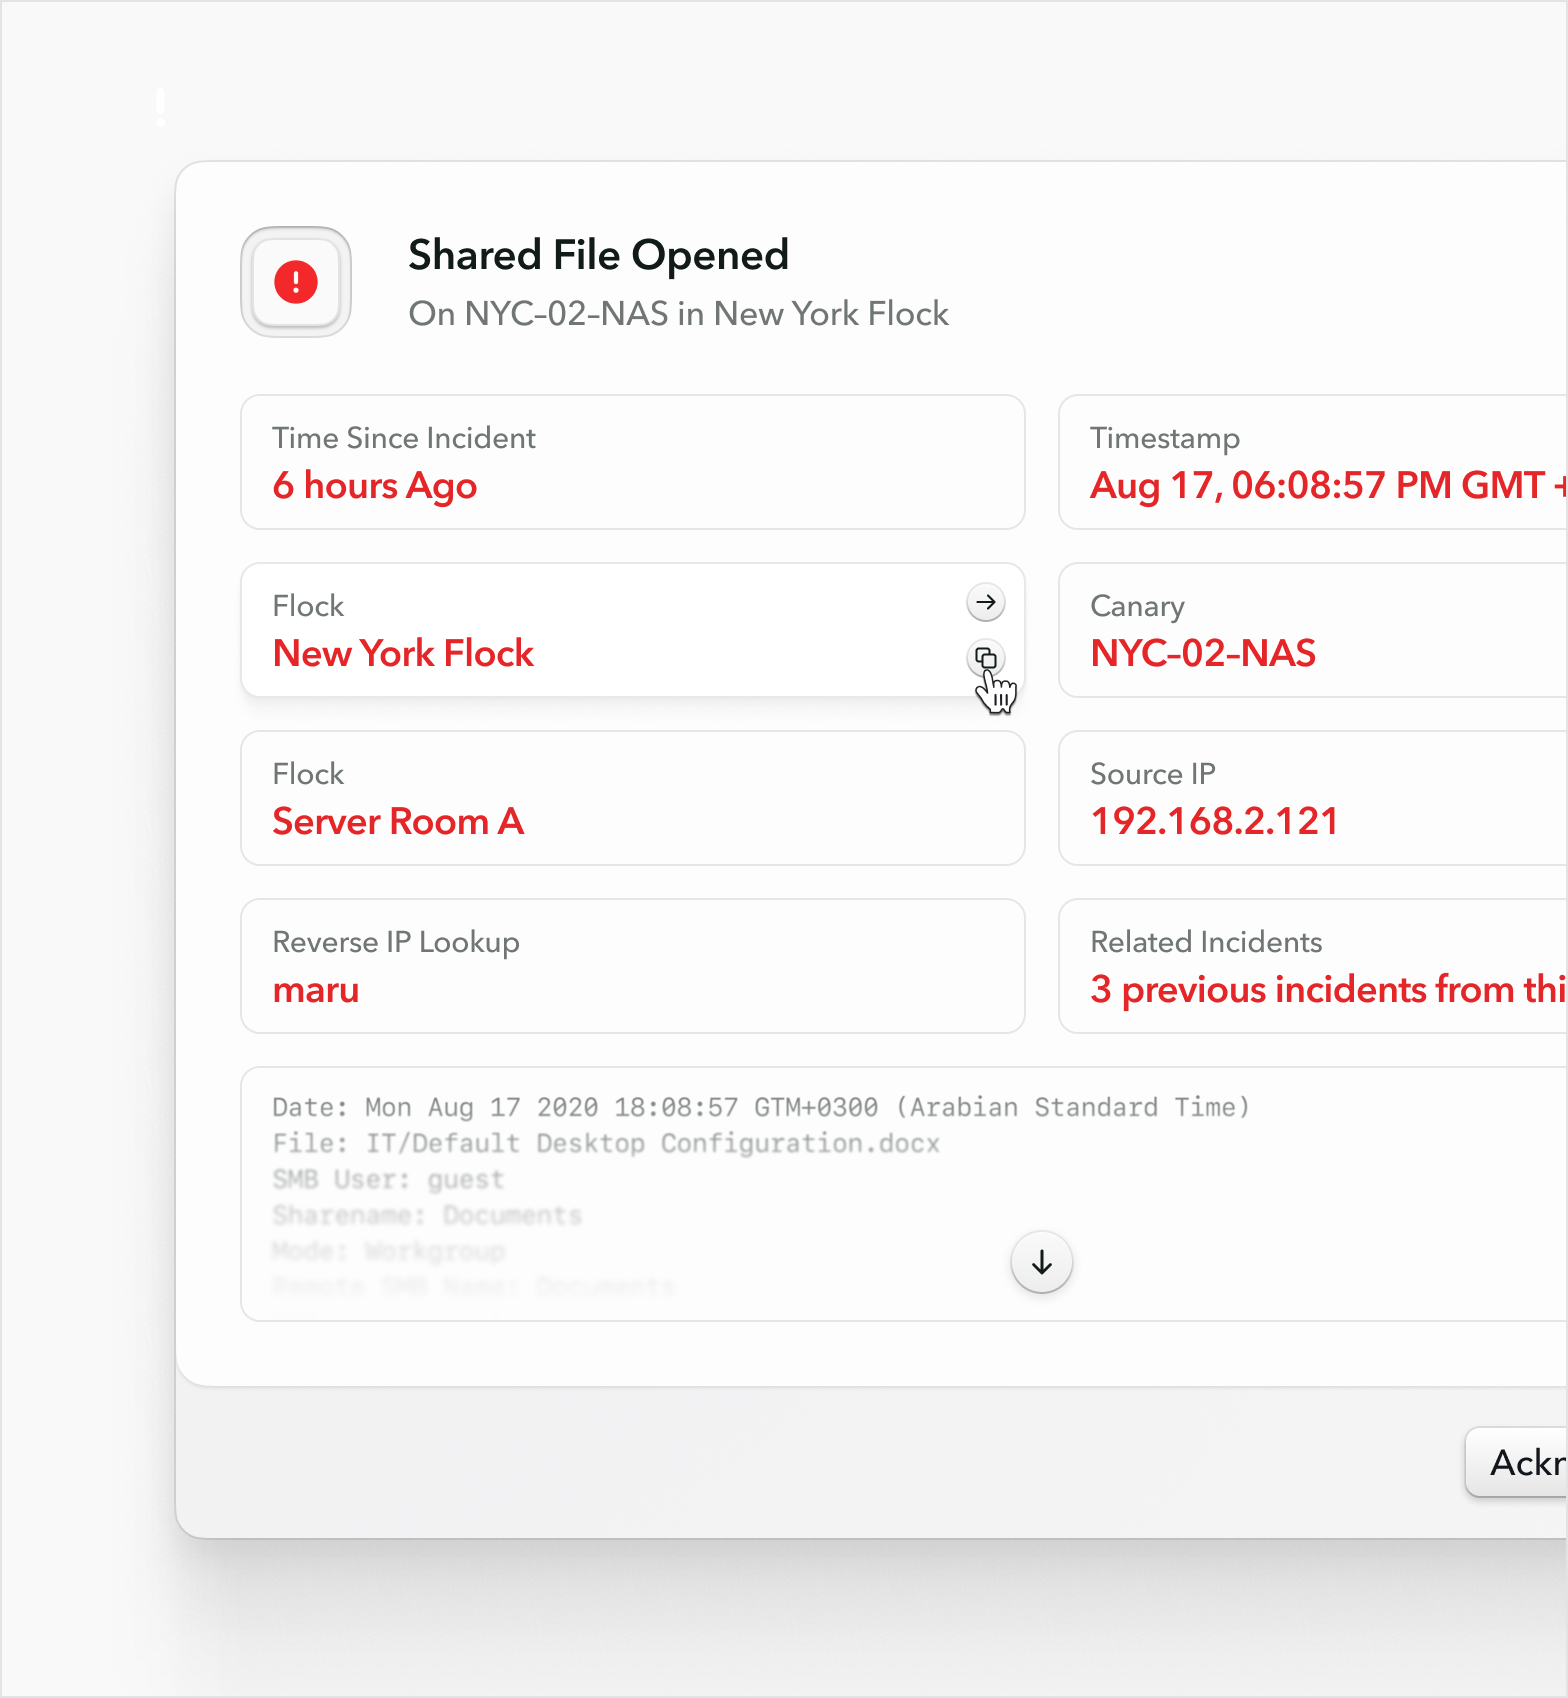Select the Source IP 192.168.2.121 value
This screenshot has width=1568, height=1698.
pyautogui.click(x=1214, y=821)
